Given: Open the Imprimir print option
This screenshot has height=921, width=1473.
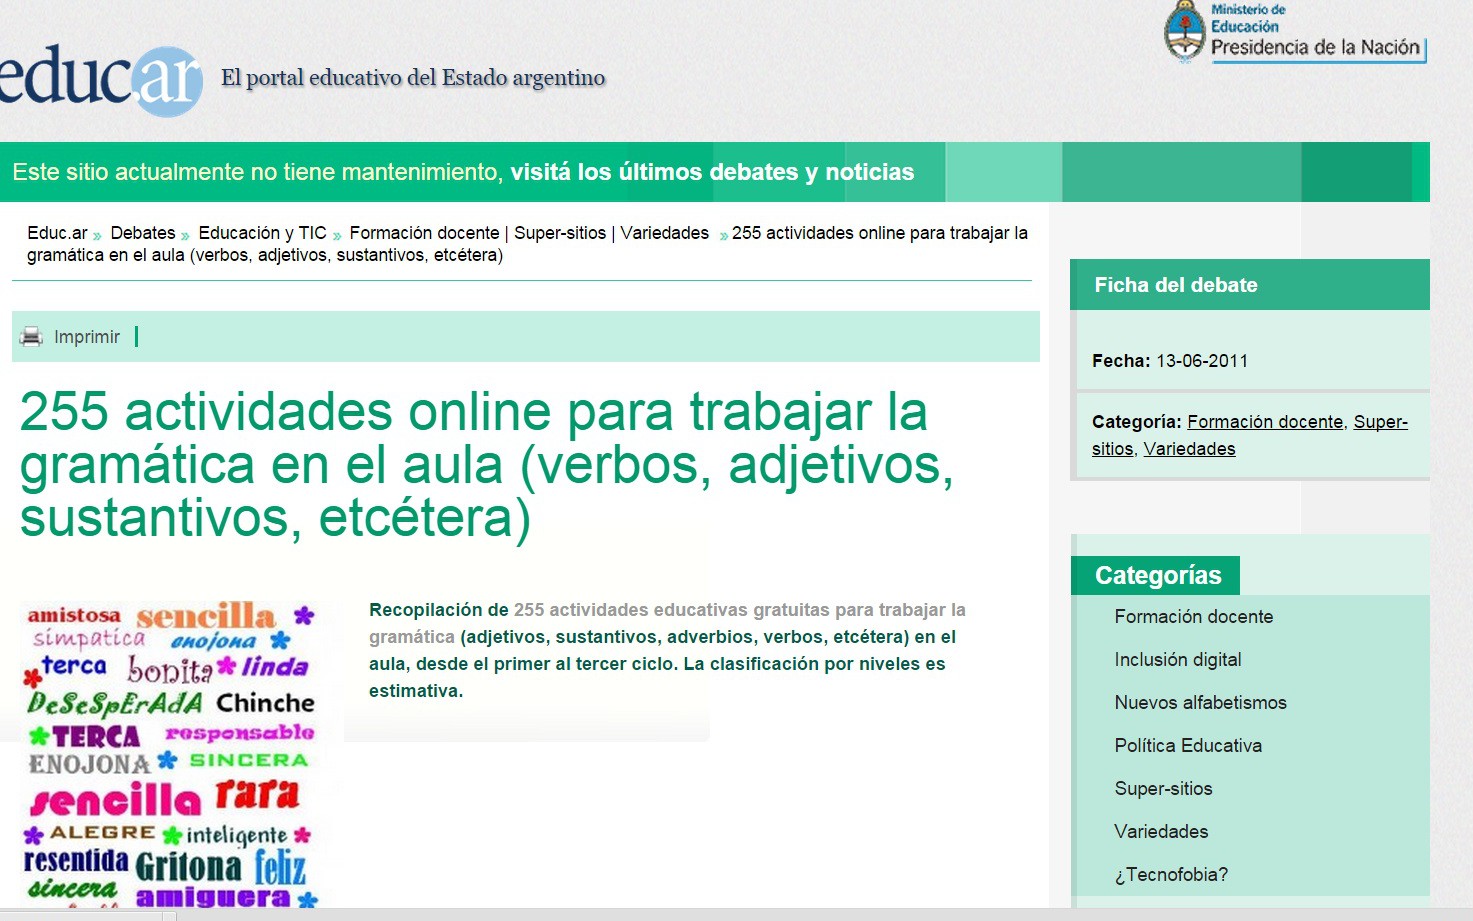Looking at the screenshot, I should pyautogui.click(x=86, y=336).
